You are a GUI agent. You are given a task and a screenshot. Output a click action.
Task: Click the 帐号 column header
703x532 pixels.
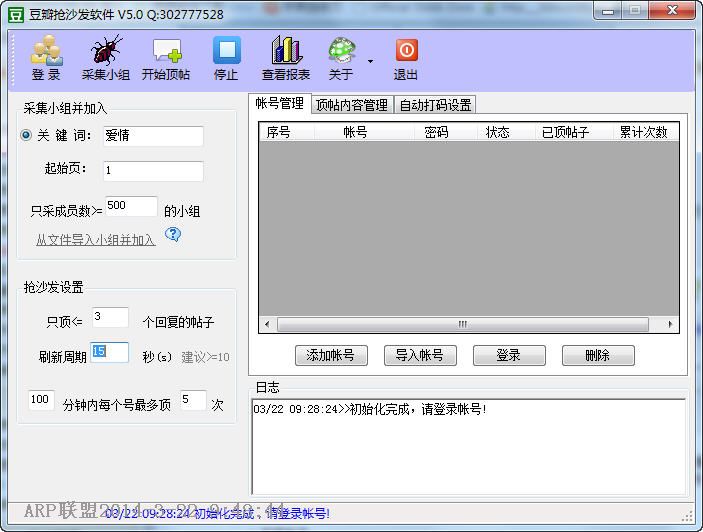click(364, 132)
